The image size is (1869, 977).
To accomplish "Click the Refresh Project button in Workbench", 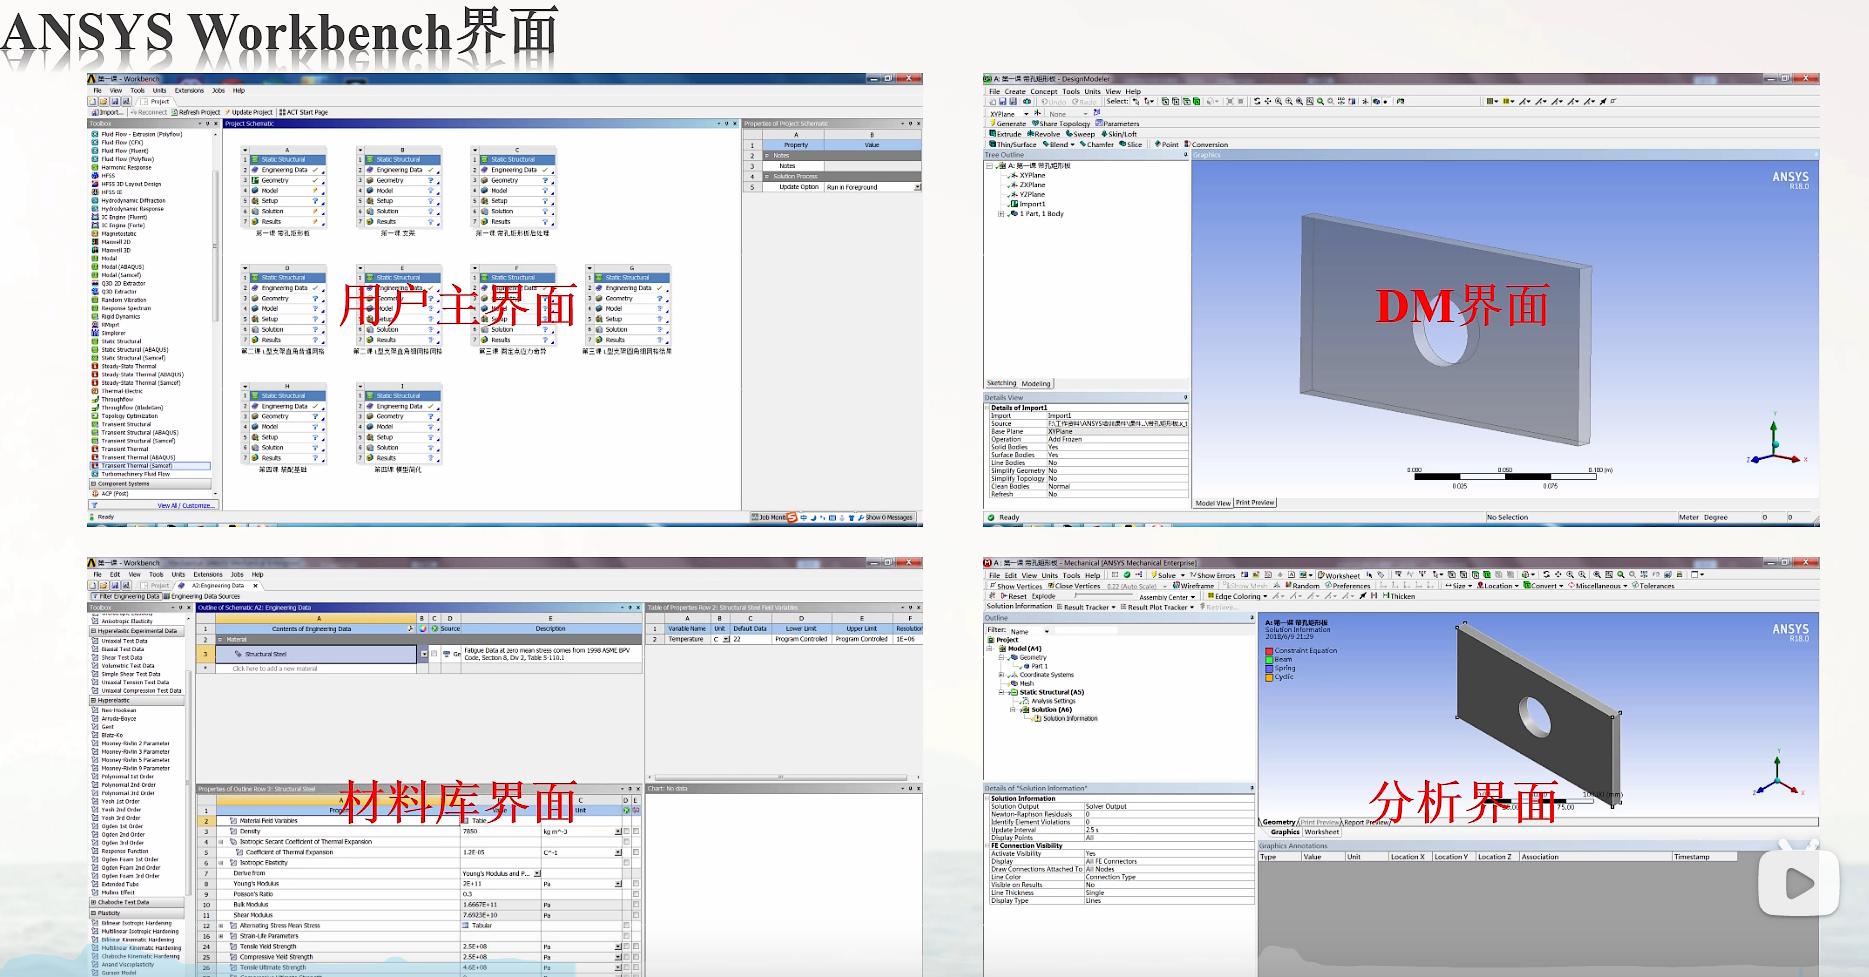I will (196, 113).
